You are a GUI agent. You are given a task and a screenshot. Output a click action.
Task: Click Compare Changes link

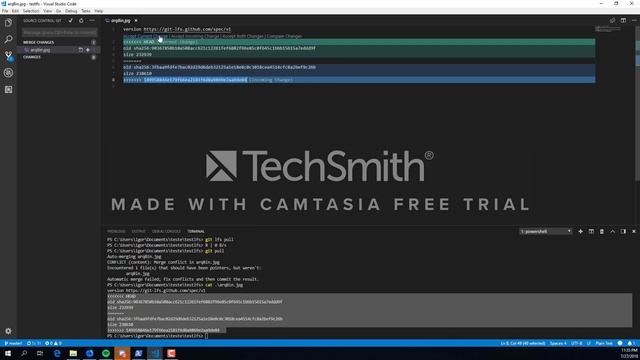point(284,36)
